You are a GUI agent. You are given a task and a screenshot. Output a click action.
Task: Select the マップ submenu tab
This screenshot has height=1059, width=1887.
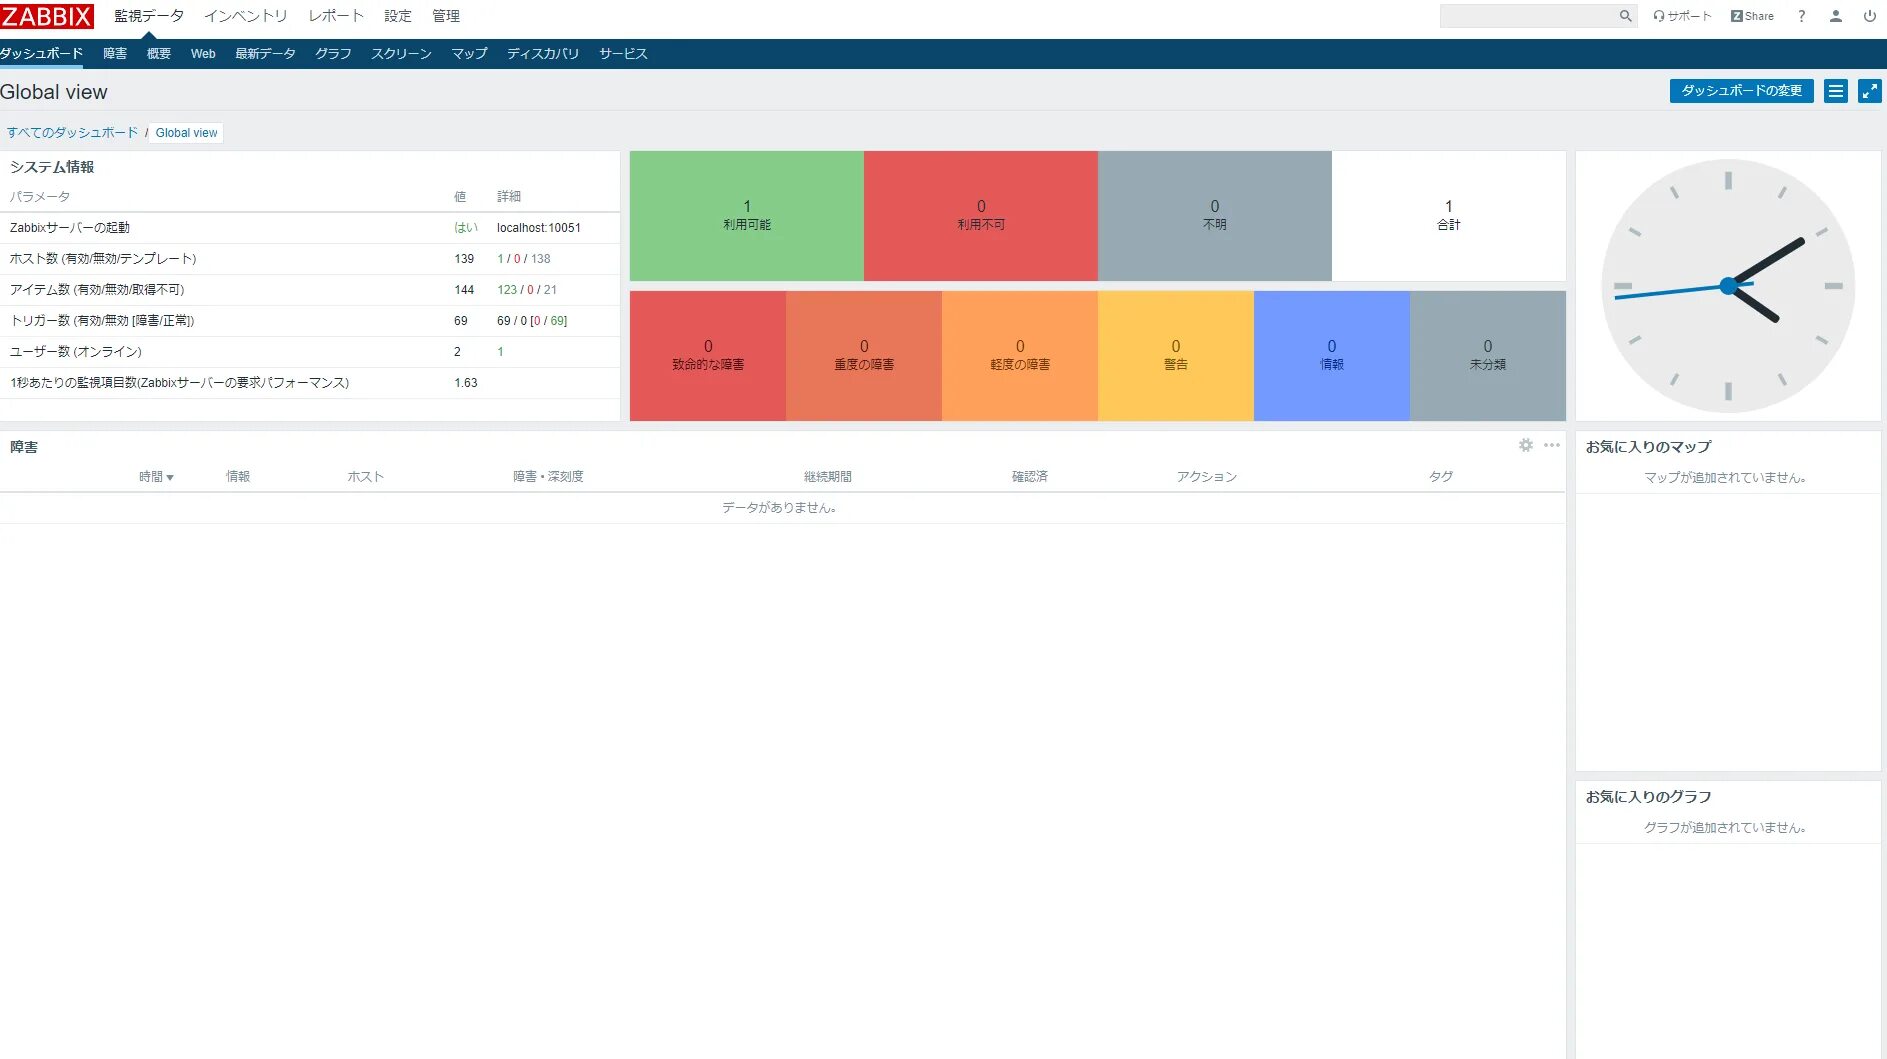469,54
